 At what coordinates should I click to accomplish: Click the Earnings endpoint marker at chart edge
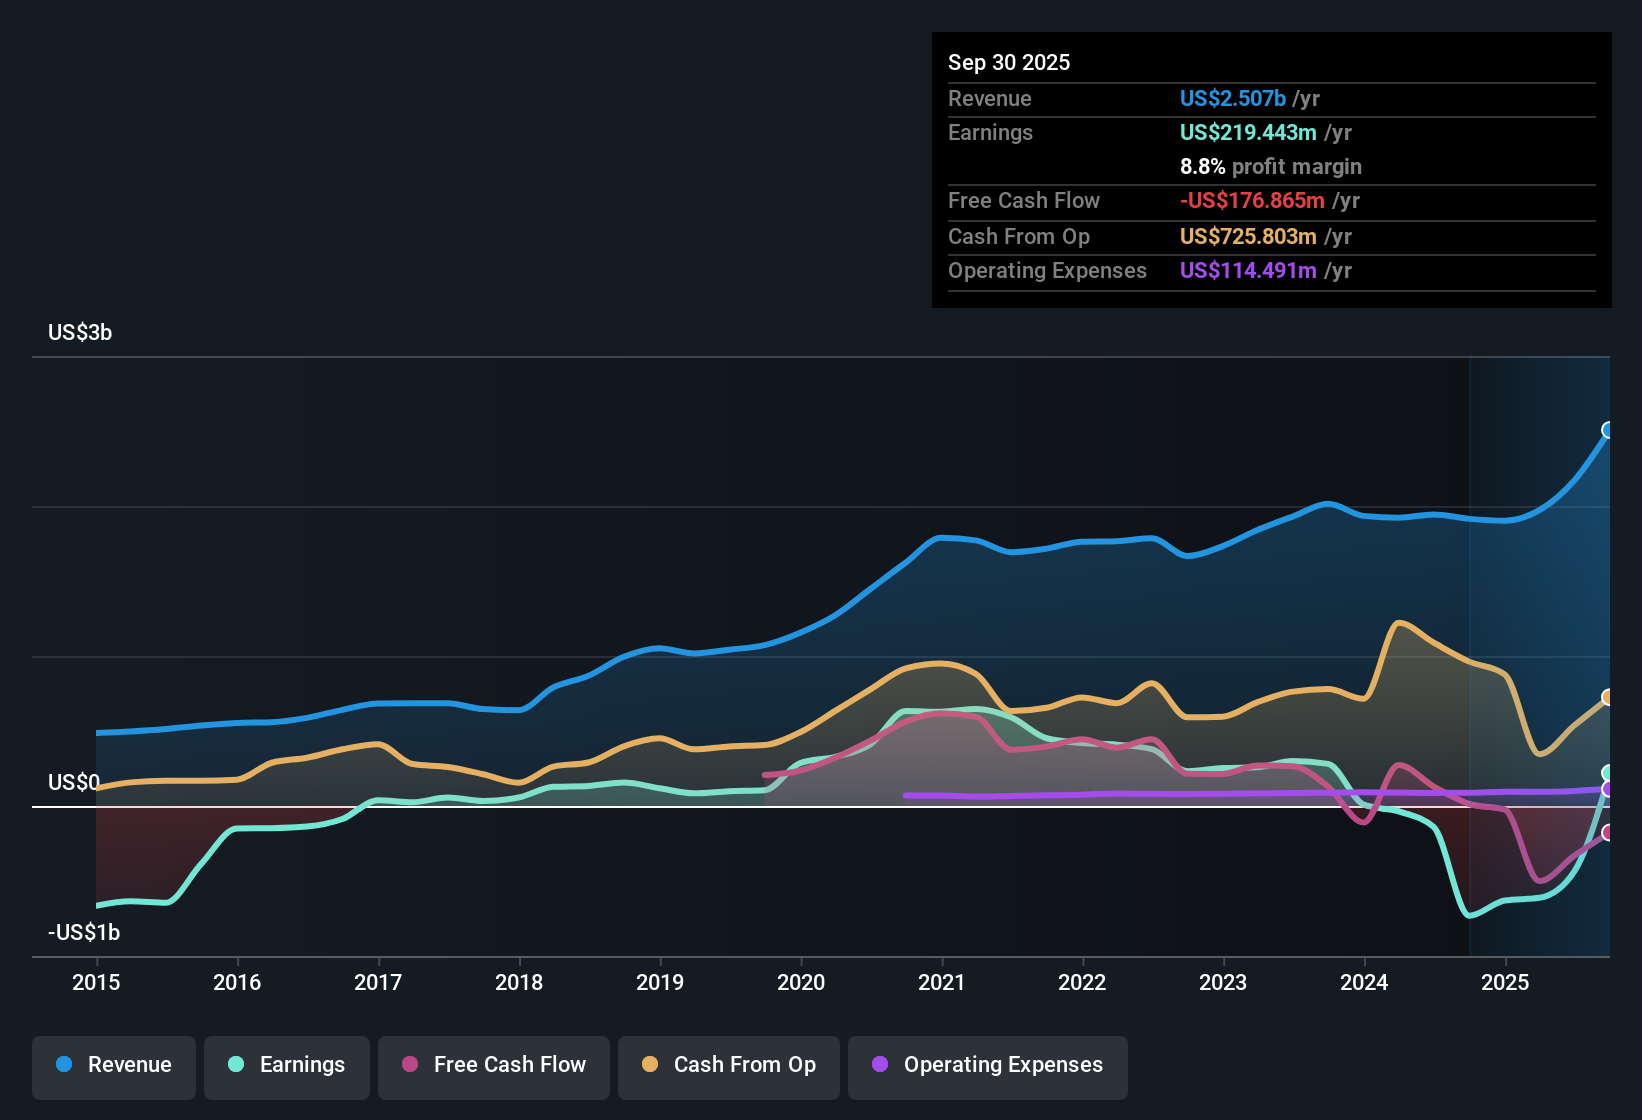pyautogui.click(x=1608, y=772)
